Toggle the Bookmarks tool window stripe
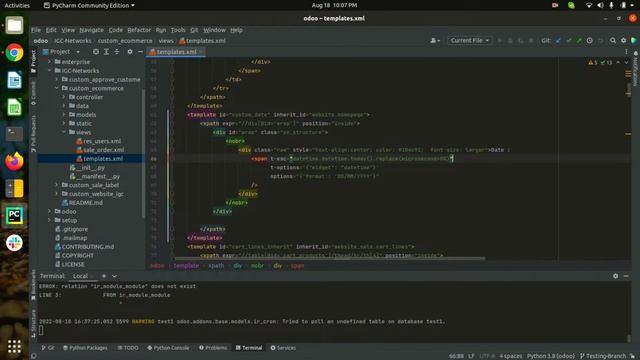 (x=33, y=284)
